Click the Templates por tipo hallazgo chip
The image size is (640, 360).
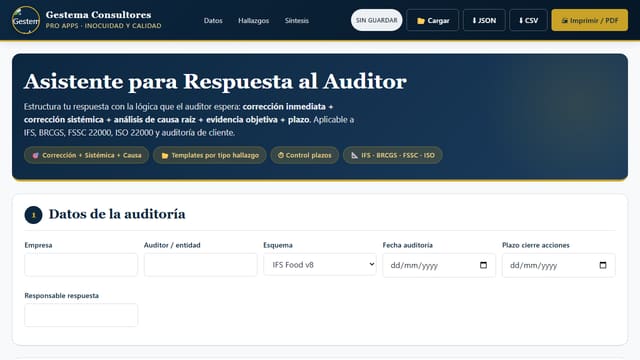(x=210, y=155)
